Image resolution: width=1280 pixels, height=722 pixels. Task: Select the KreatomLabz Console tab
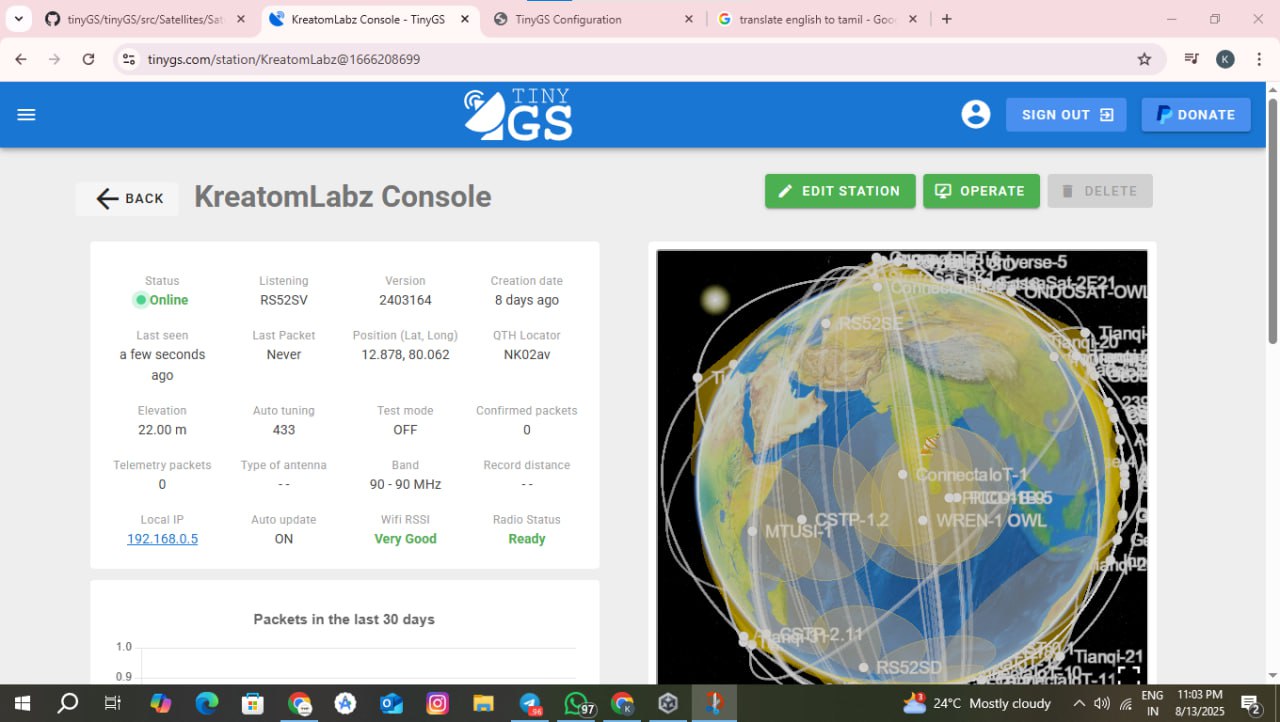tap(370, 19)
